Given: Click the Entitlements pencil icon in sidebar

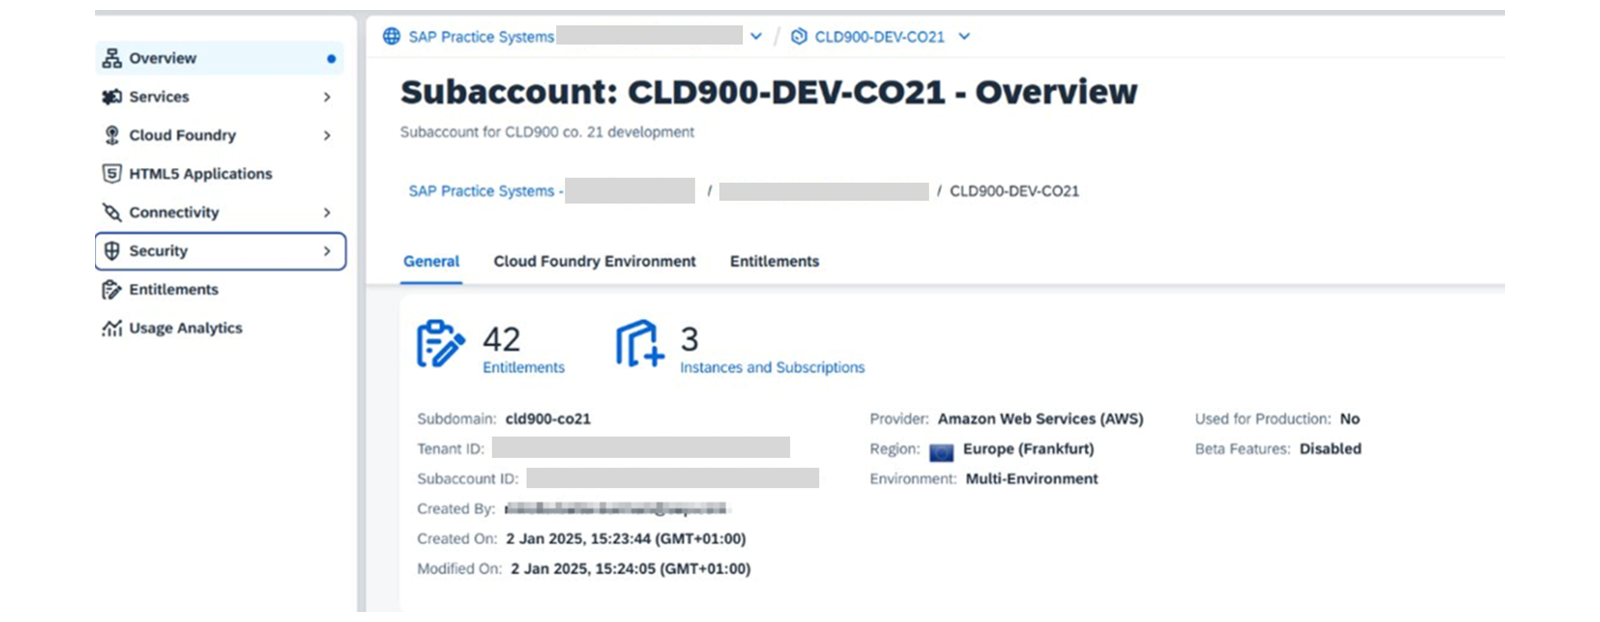Looking at the screenshot, I should click(x=112, y=290).
